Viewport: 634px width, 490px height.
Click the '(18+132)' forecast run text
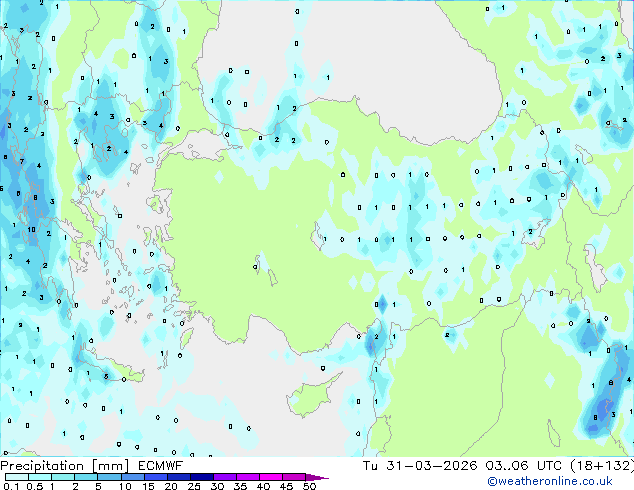click(x=602, y=466)
